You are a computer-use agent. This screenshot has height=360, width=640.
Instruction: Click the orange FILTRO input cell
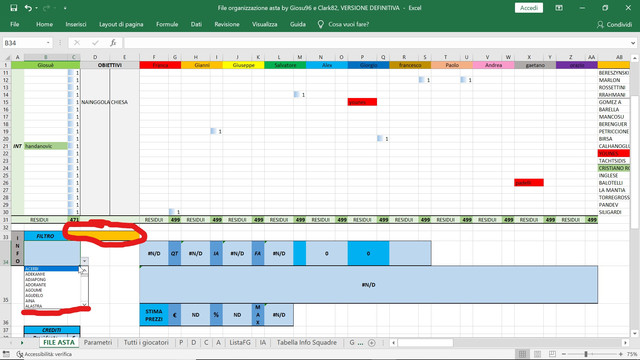pyautogui.click(x=109, y=236)
